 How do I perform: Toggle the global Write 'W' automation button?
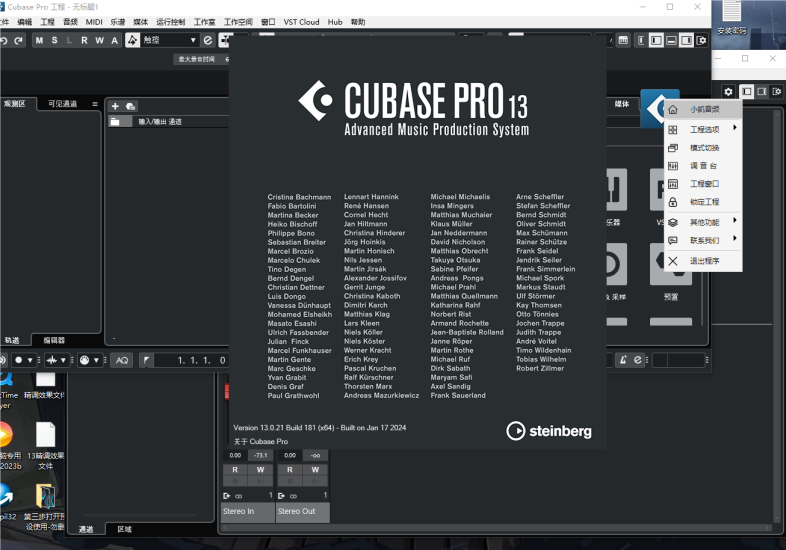(x=99, y=40)
